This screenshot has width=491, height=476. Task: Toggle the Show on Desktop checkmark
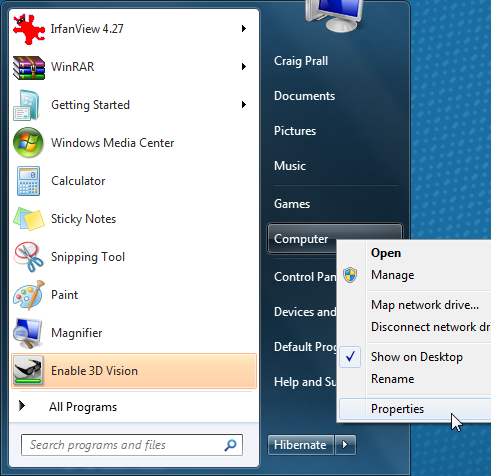click(350, 357)
